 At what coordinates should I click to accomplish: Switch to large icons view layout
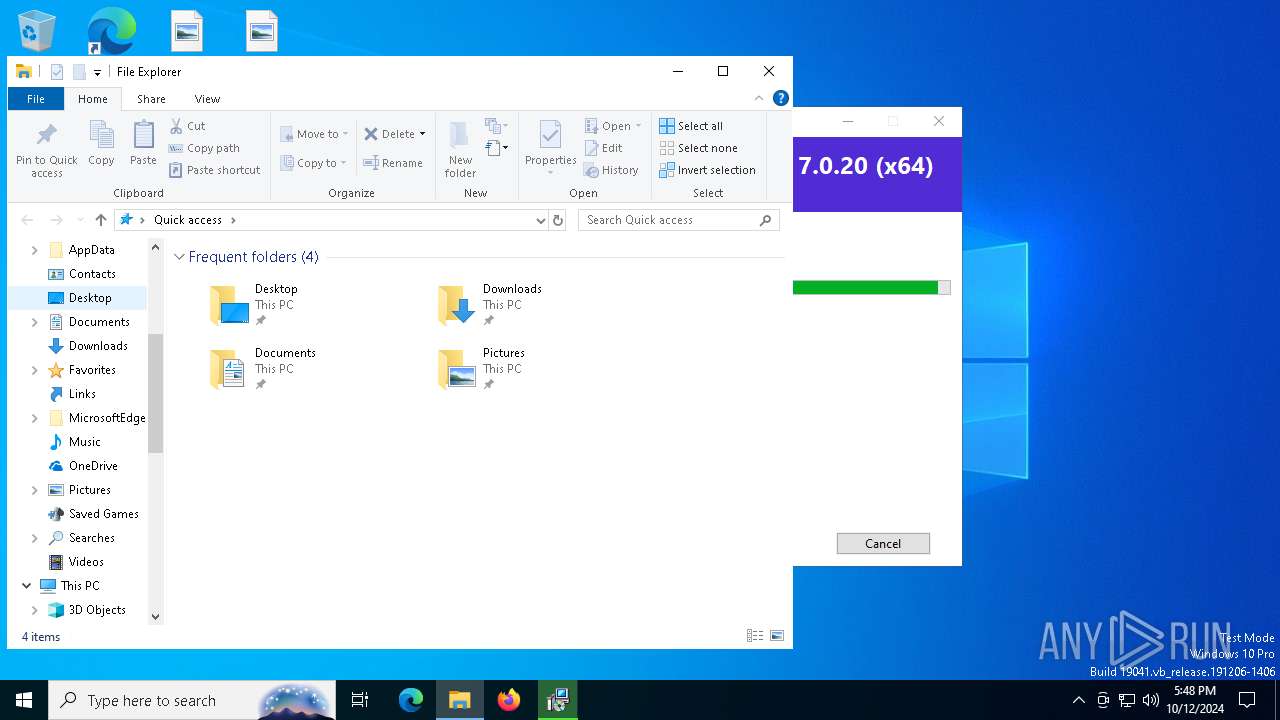click(777, 636)
